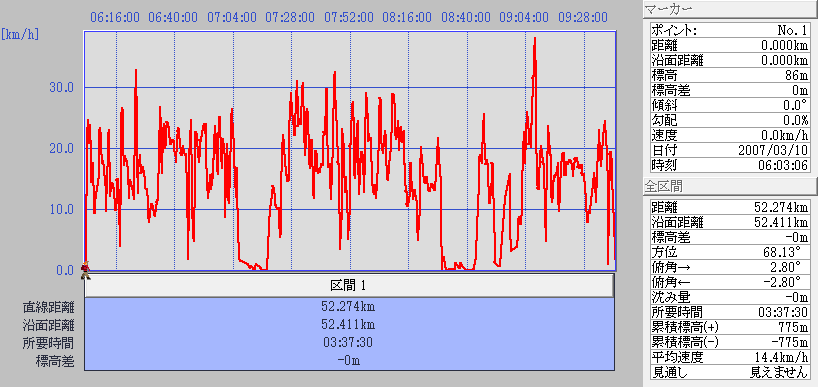
Task: Click the 07:28:00 time axis label
Action: 291,17
